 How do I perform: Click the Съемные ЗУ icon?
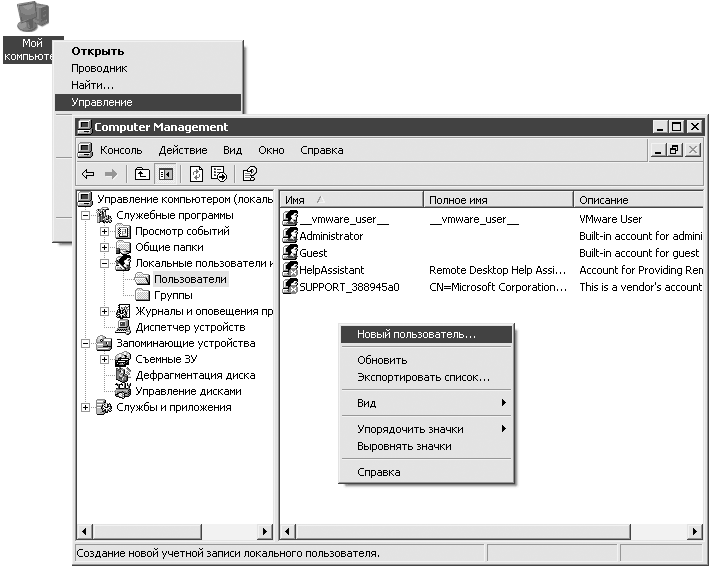(x=123, y=359)
